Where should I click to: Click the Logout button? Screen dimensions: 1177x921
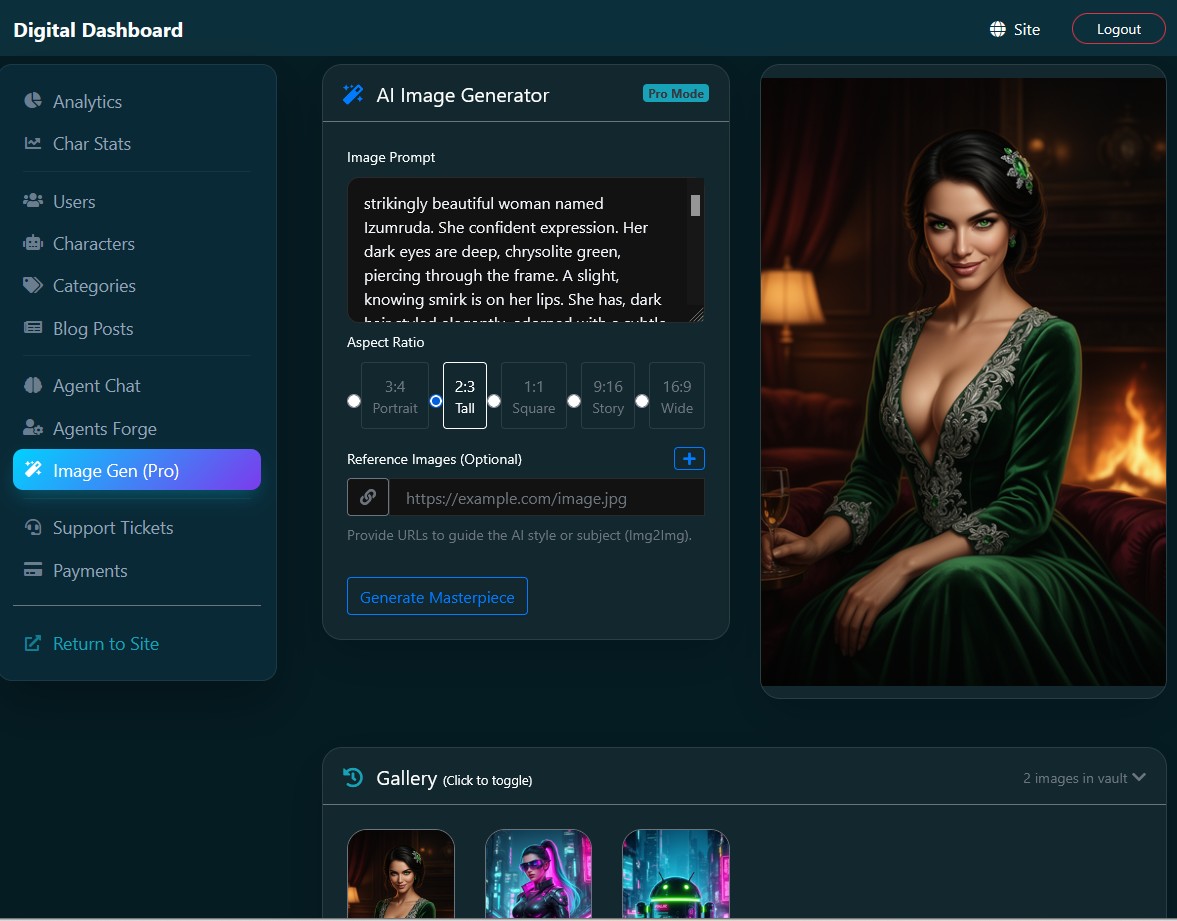pos(1118,29)
